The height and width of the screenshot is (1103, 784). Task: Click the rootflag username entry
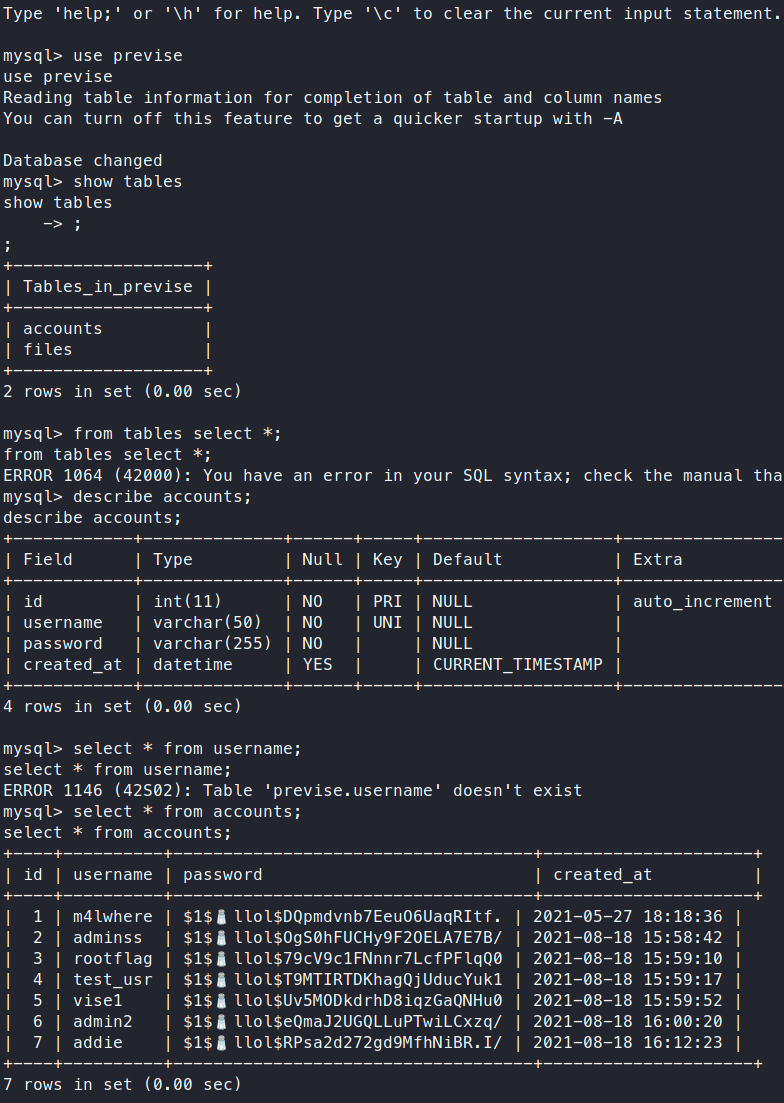(113, 958)
